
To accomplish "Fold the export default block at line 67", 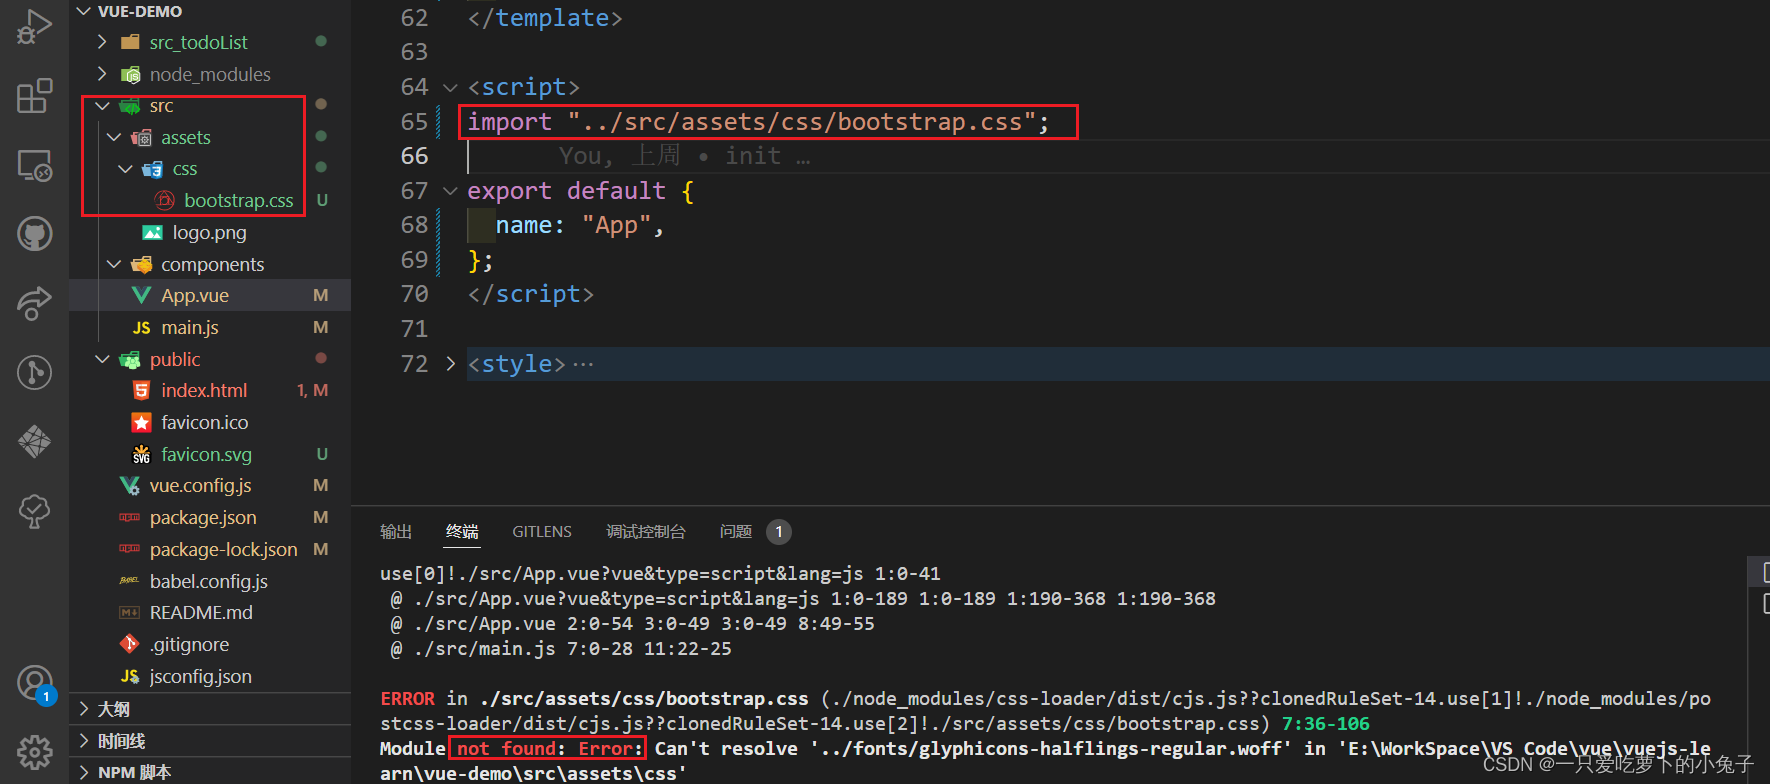I will (x=450, y=191).
